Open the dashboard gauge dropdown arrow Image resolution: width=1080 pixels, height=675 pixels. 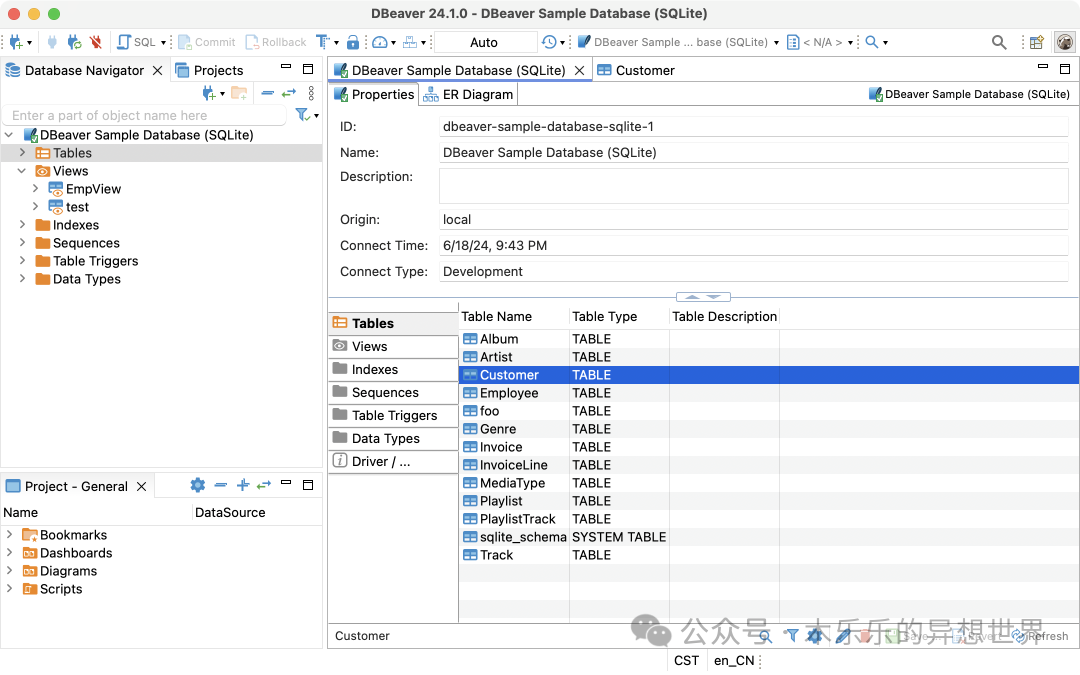[x=393, y=43]
